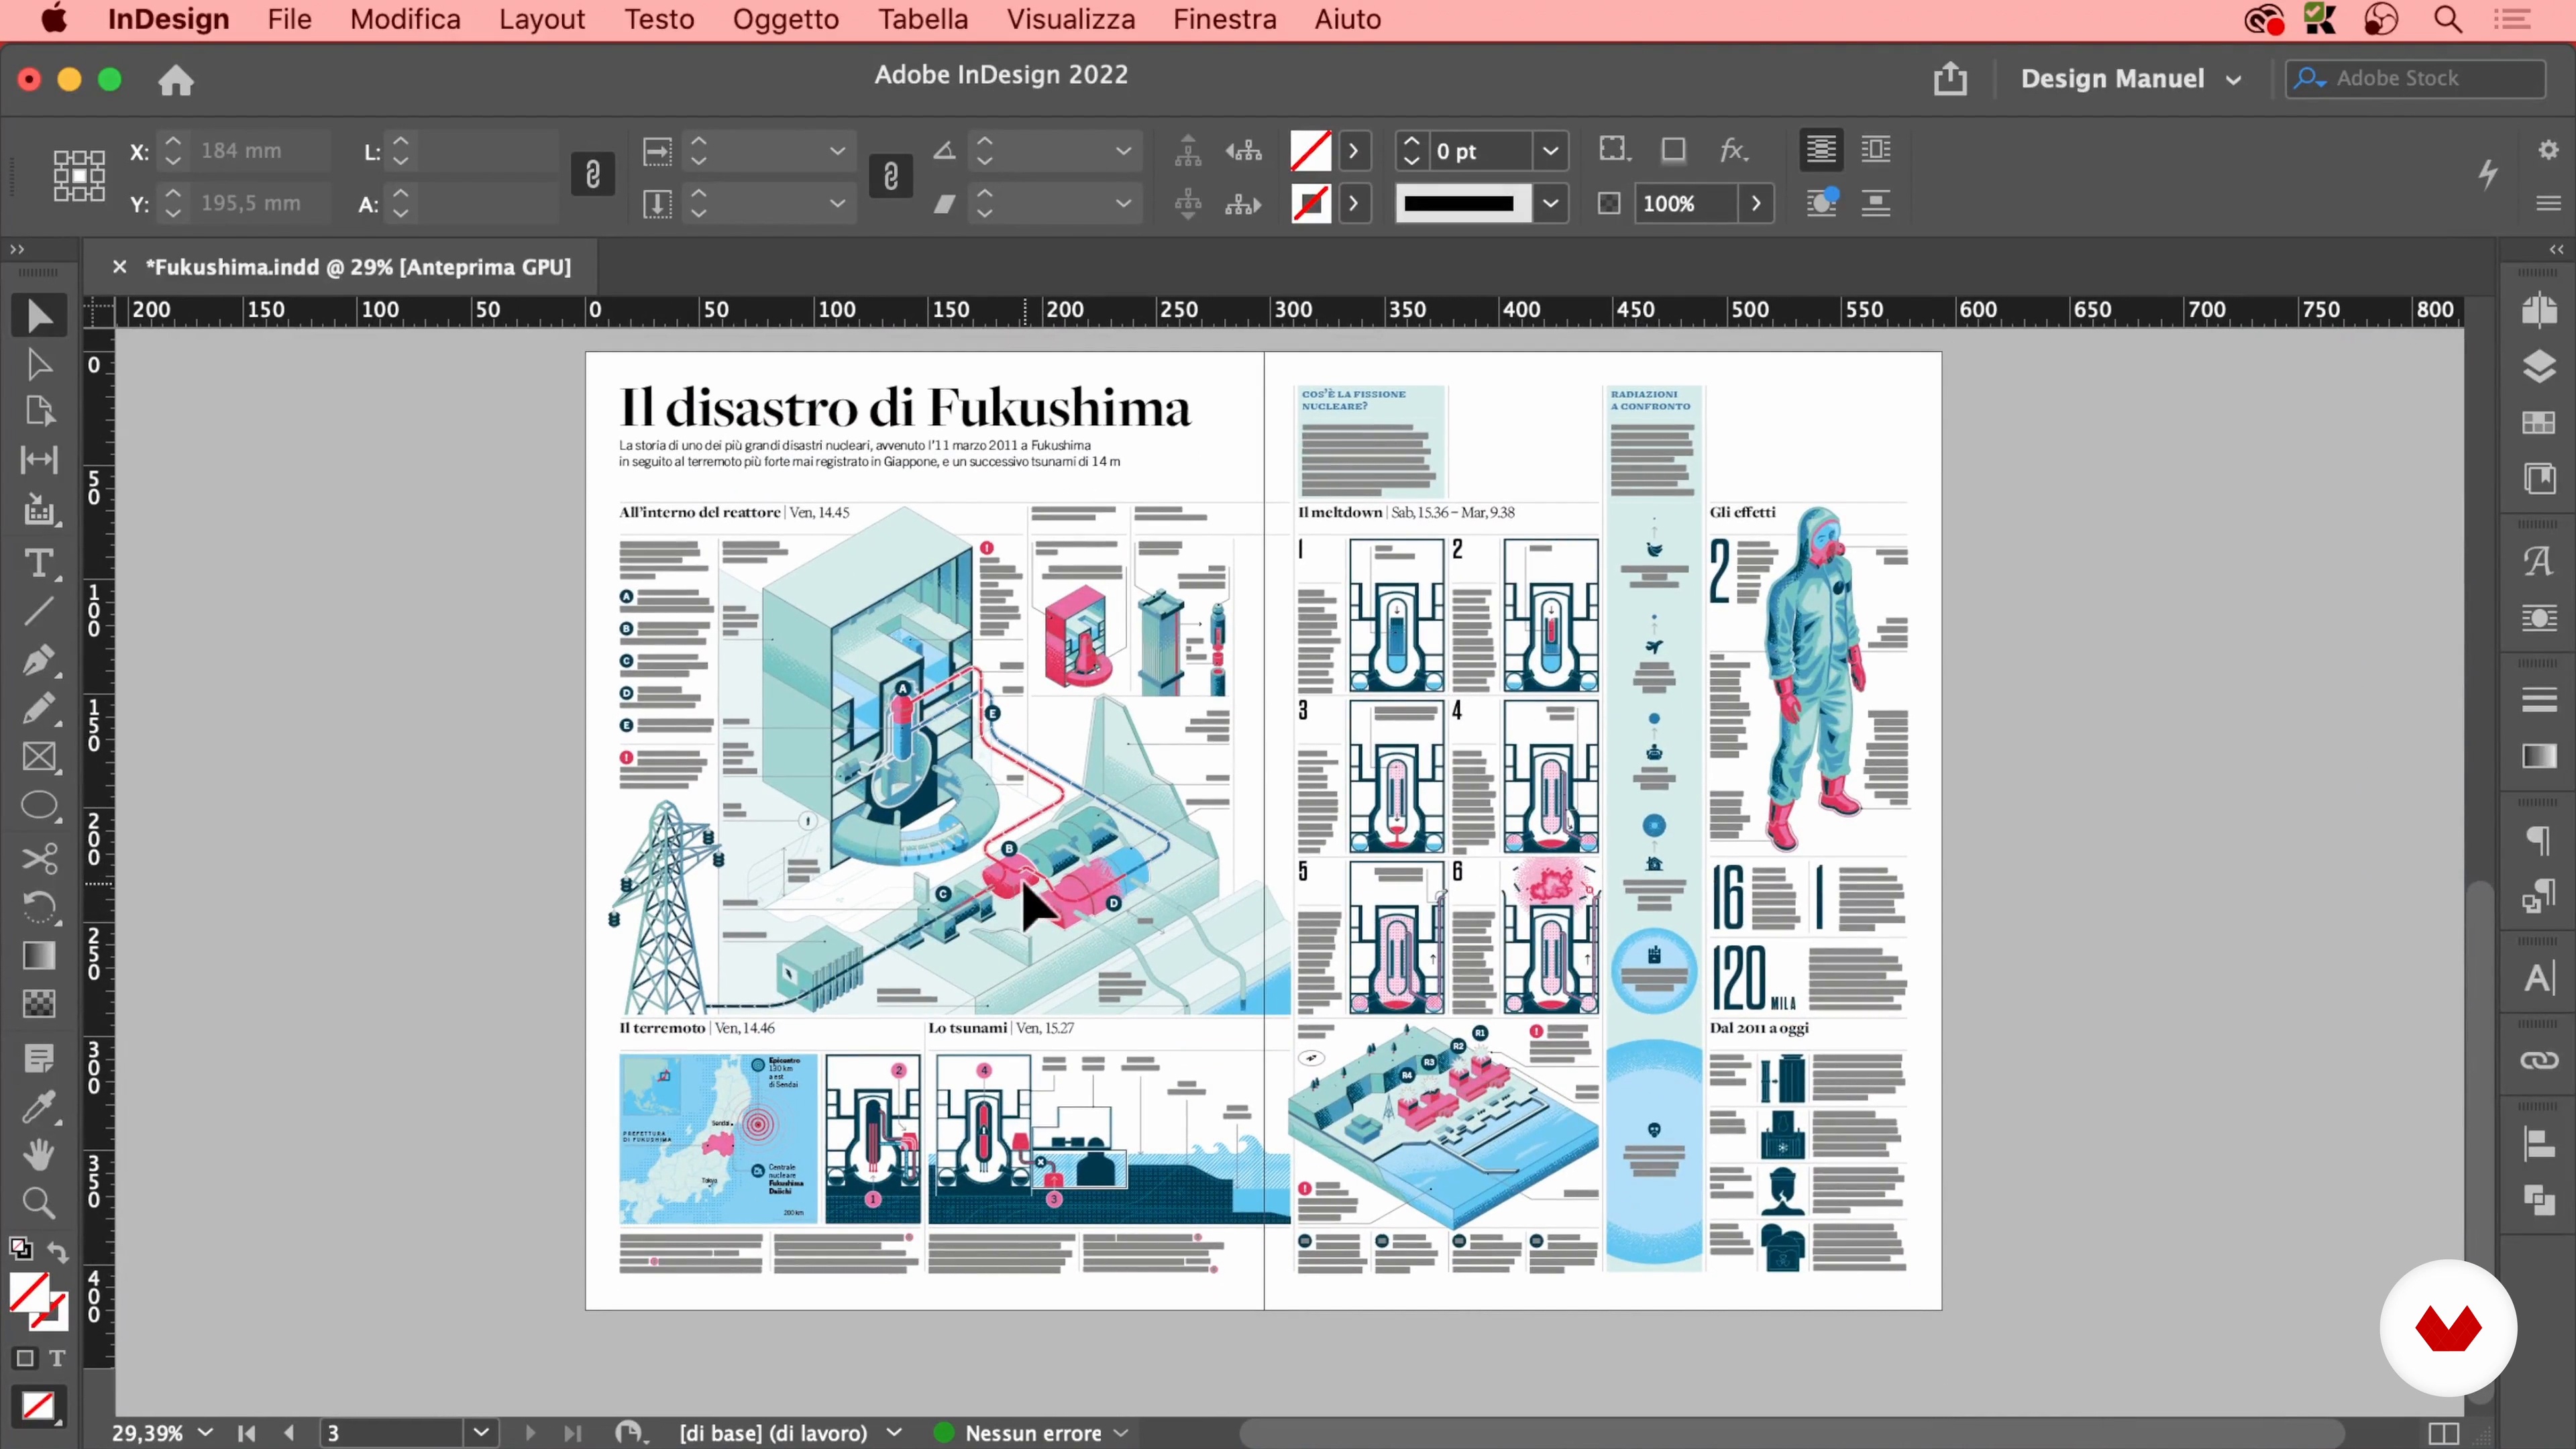Open the Modifica menu
2576x1449 pixels.
coord(405,19)
